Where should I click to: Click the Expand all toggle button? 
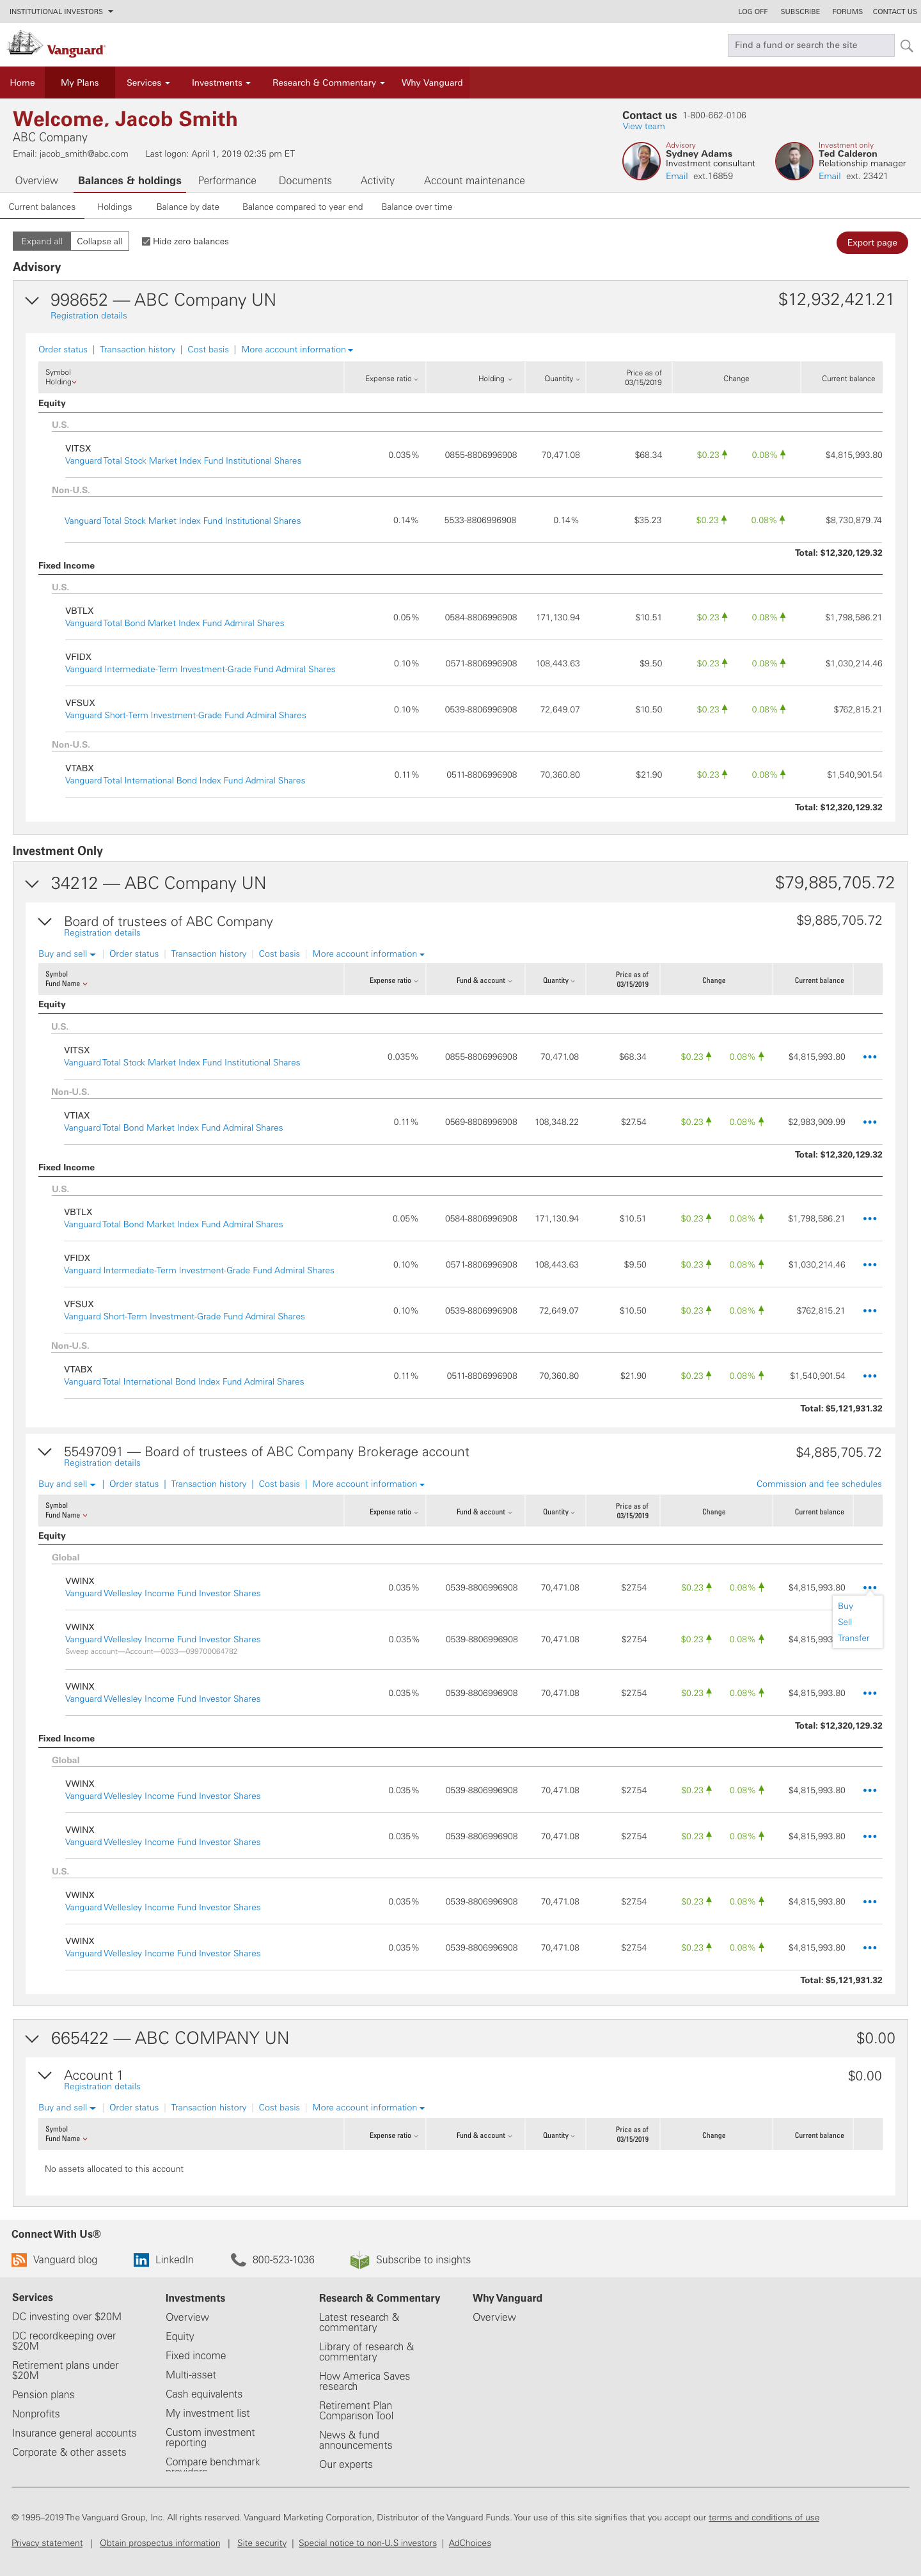tap(42, 241)
